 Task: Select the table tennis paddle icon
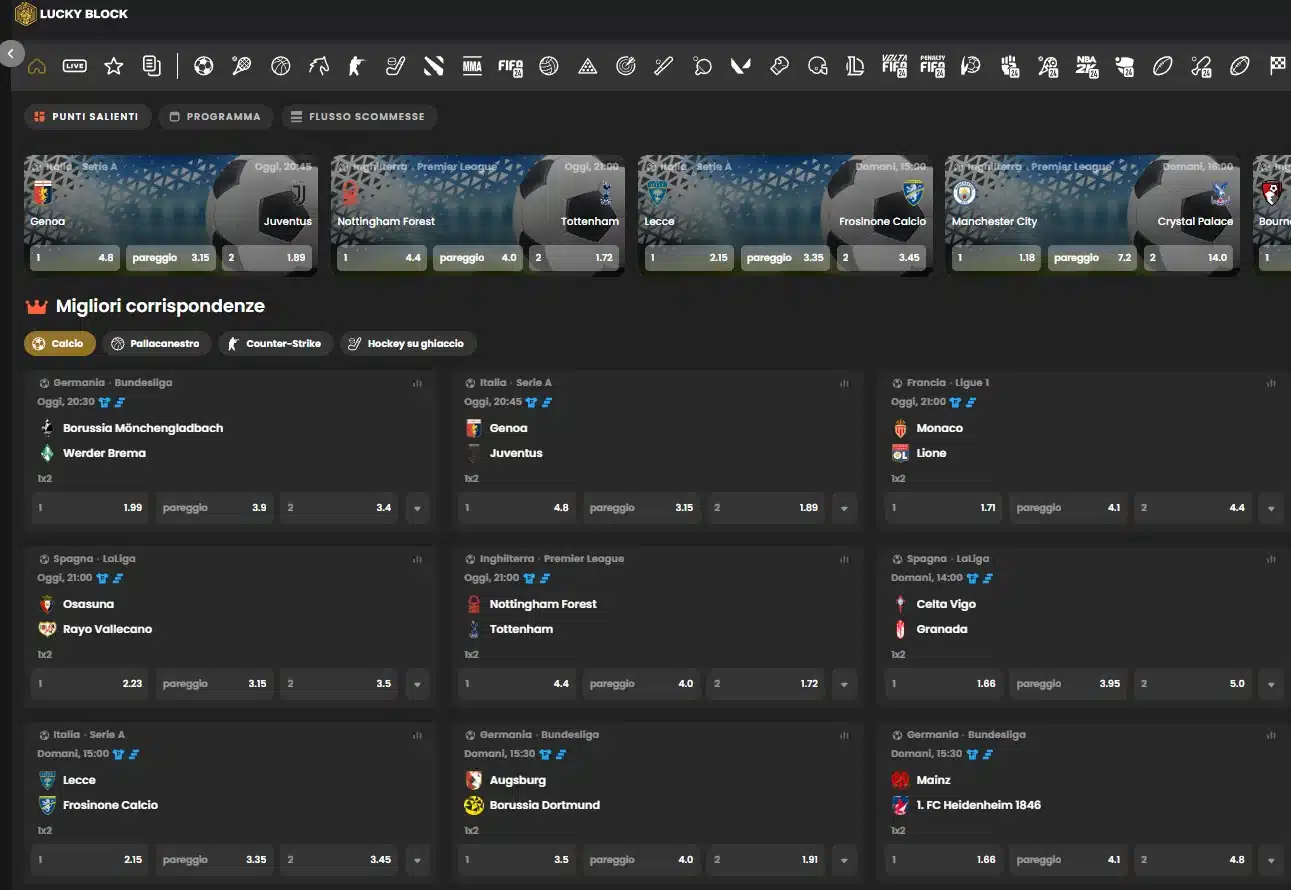click(x=702, y=66)
